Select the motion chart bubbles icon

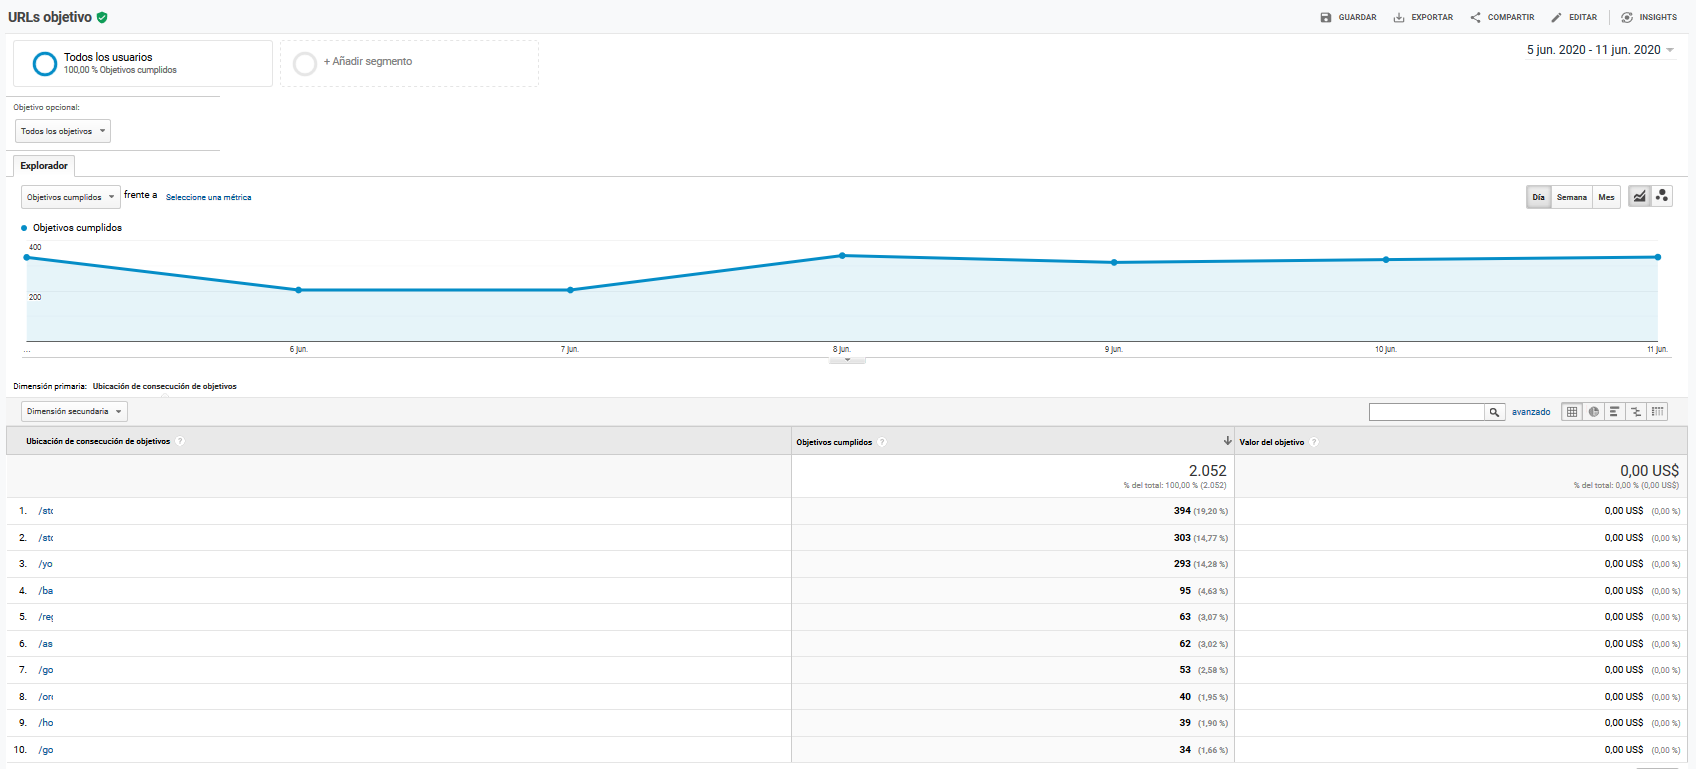[1661, 196]
